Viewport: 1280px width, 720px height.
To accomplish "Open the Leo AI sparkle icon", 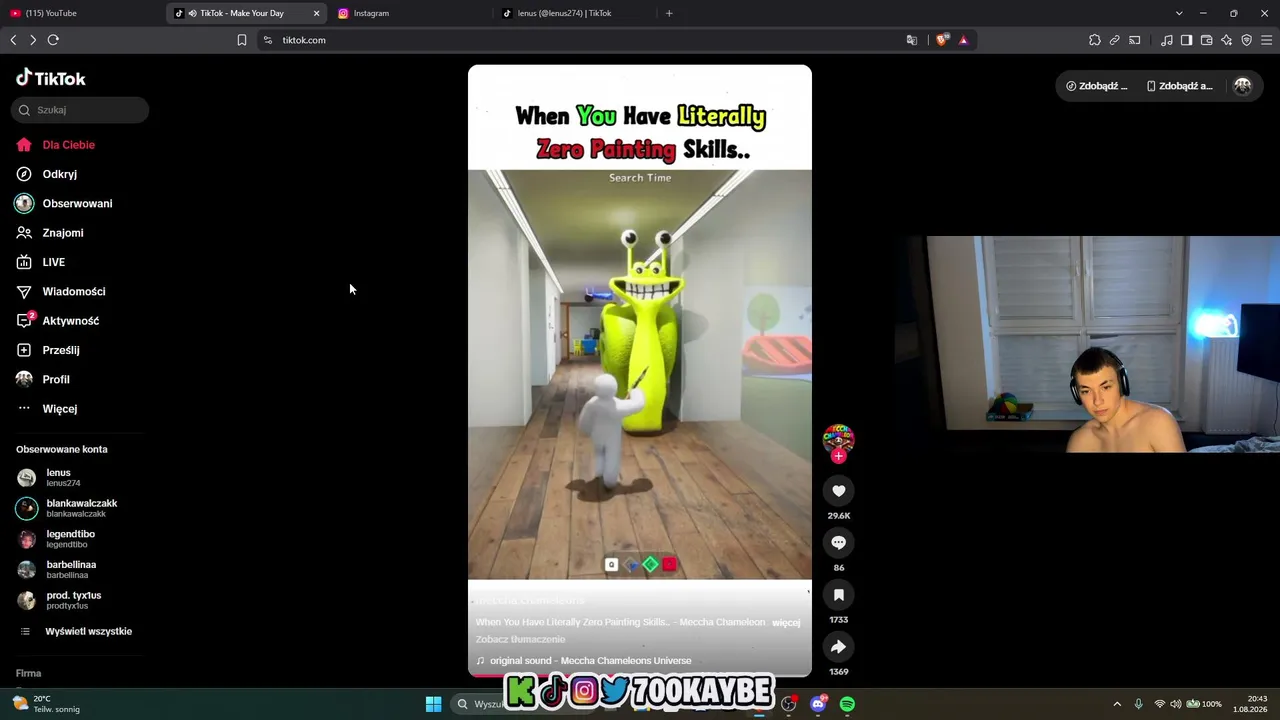I will [1227, 40].
